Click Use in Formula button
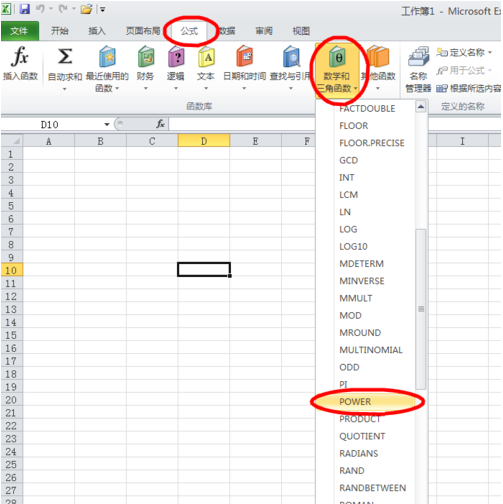This screenshot has width=503, height=504. pyautogui.click(x=464, y=70)
